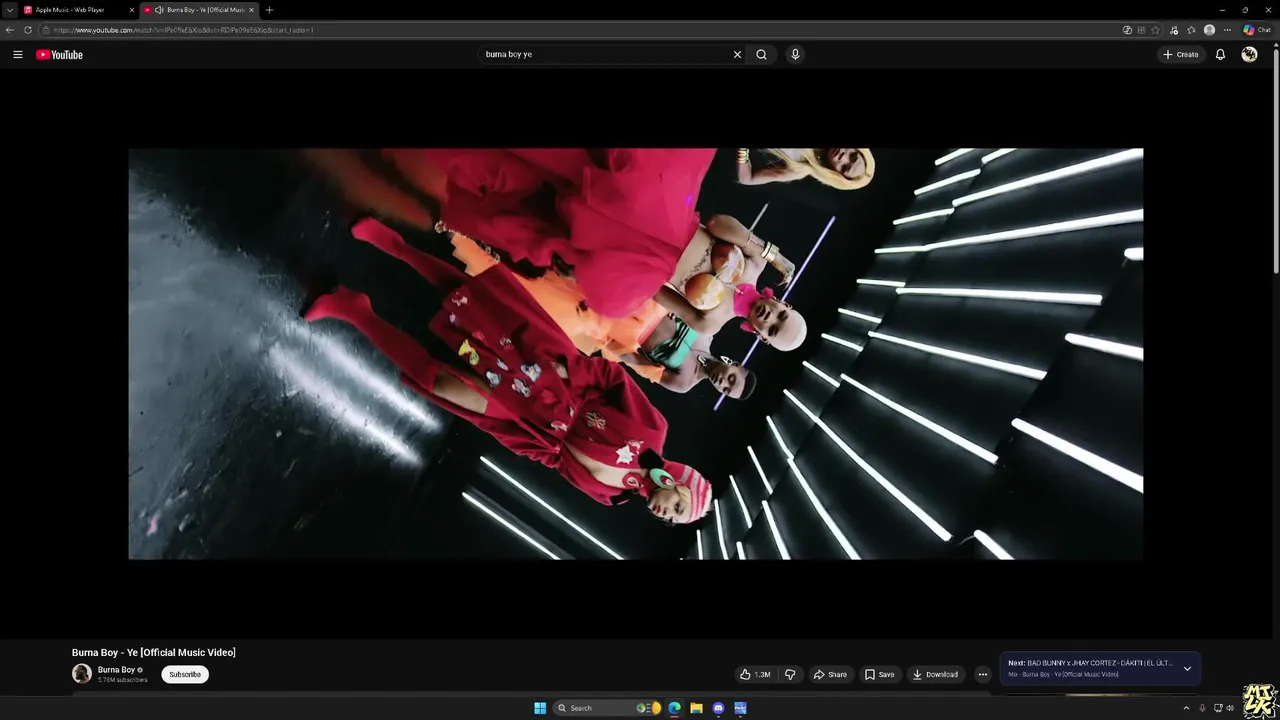Dislike the video with thumbs-down

coord(790,674)
